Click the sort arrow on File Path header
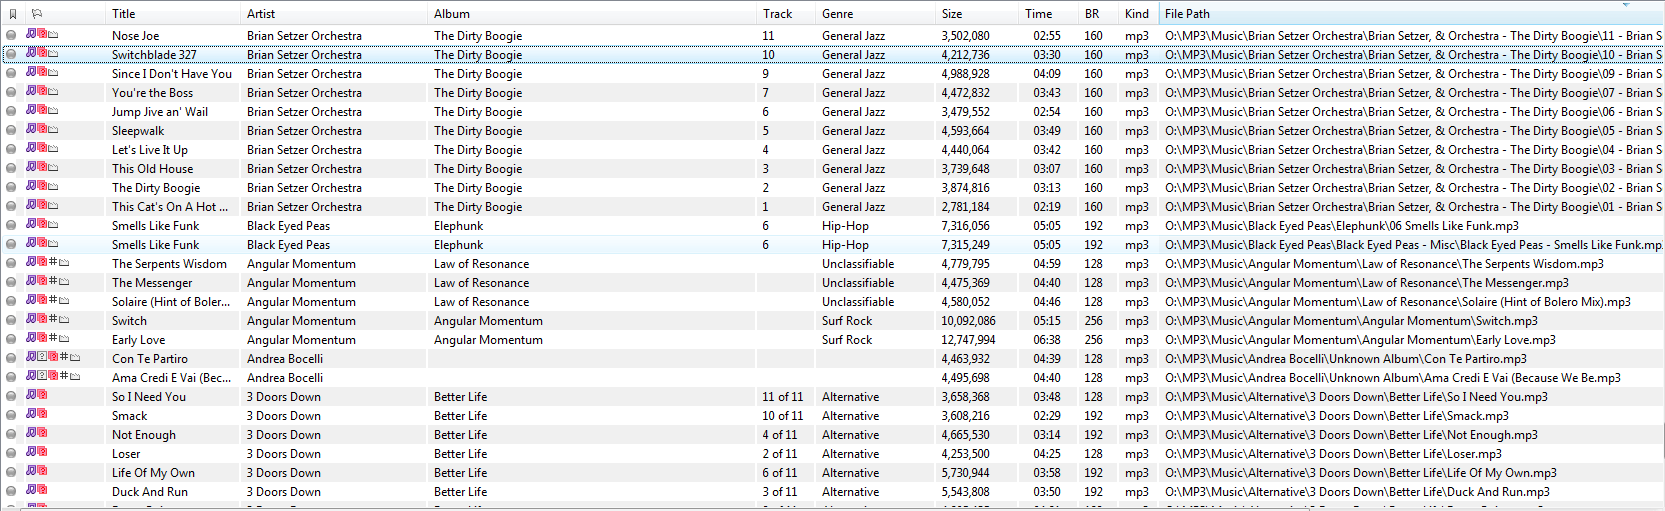The width and height of the screenshot is (1665, 511). pyautogui.click(x=1625, y=6)
